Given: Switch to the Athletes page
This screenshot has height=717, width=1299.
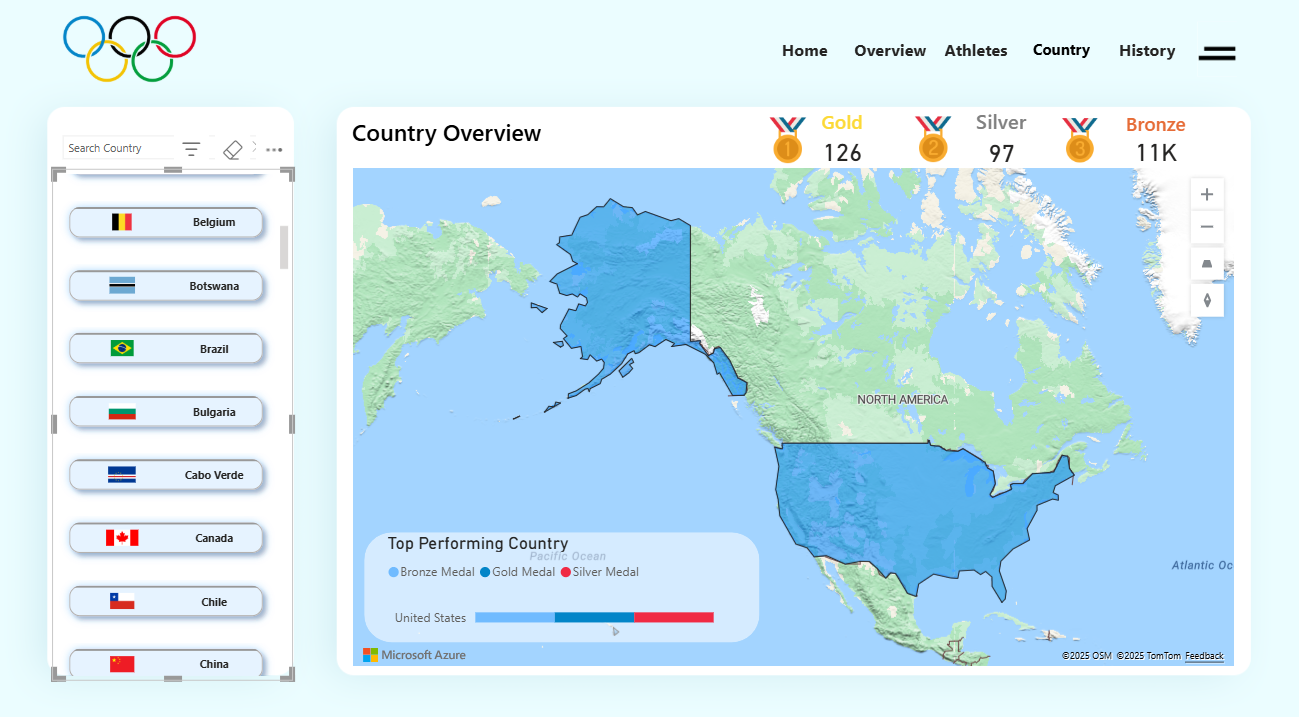Looking at the screenshot, I should click(975, 50).
